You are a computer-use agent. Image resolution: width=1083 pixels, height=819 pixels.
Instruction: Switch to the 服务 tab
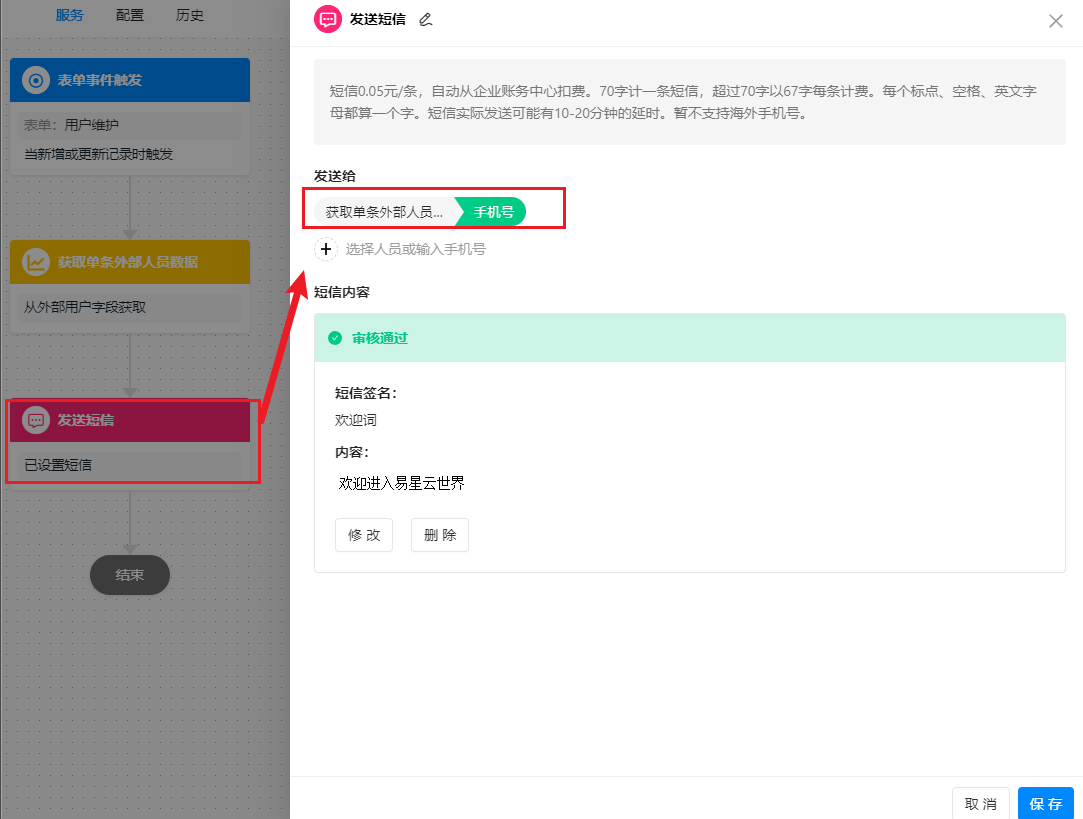tap(69, 15)
